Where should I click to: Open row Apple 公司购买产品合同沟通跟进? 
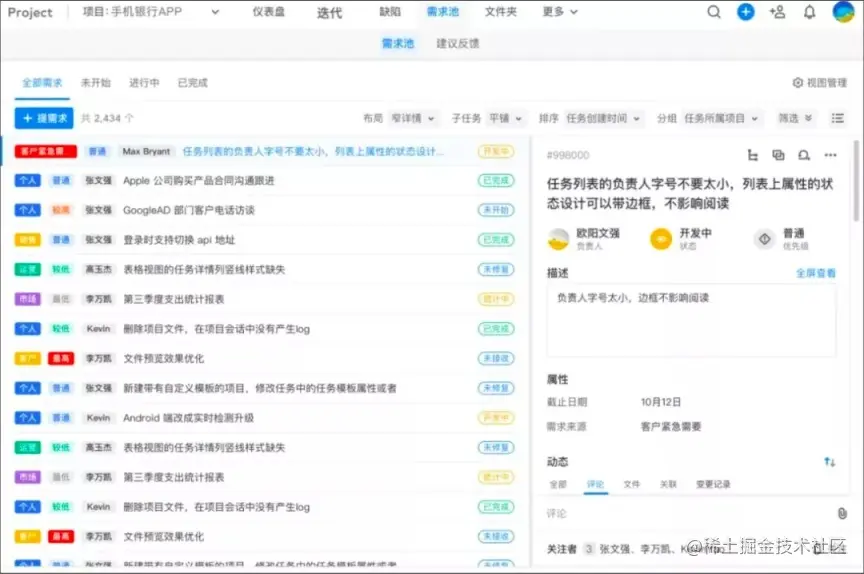(198, 181)
